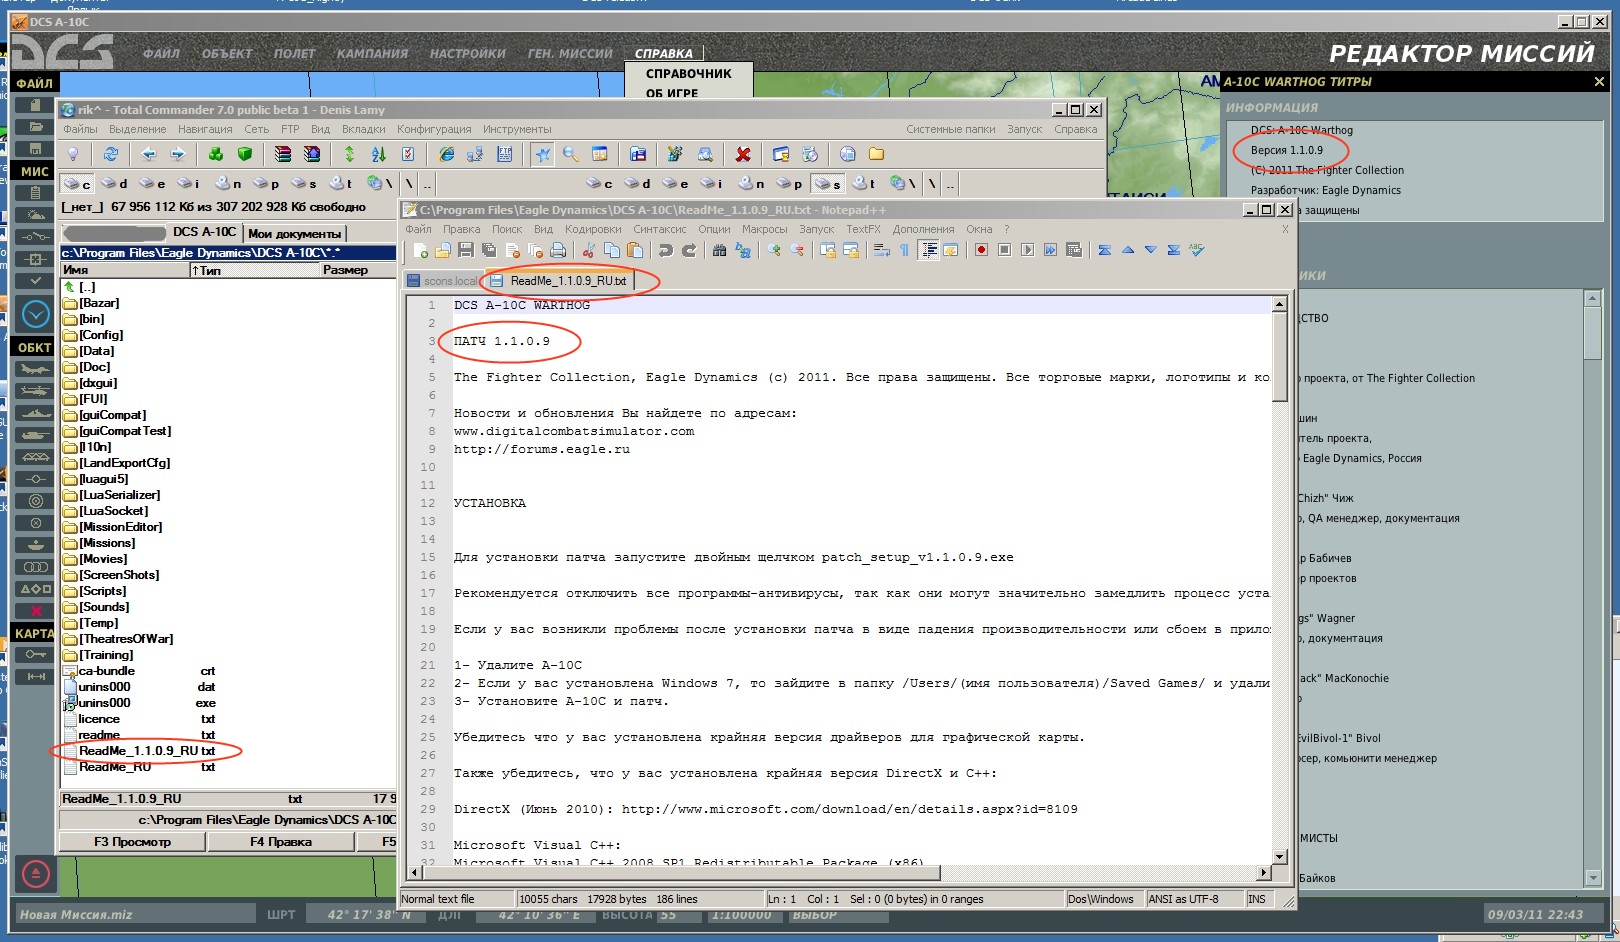Go to parent folder [..] entry
The image size is (1620, 942).
click(80, 287)
